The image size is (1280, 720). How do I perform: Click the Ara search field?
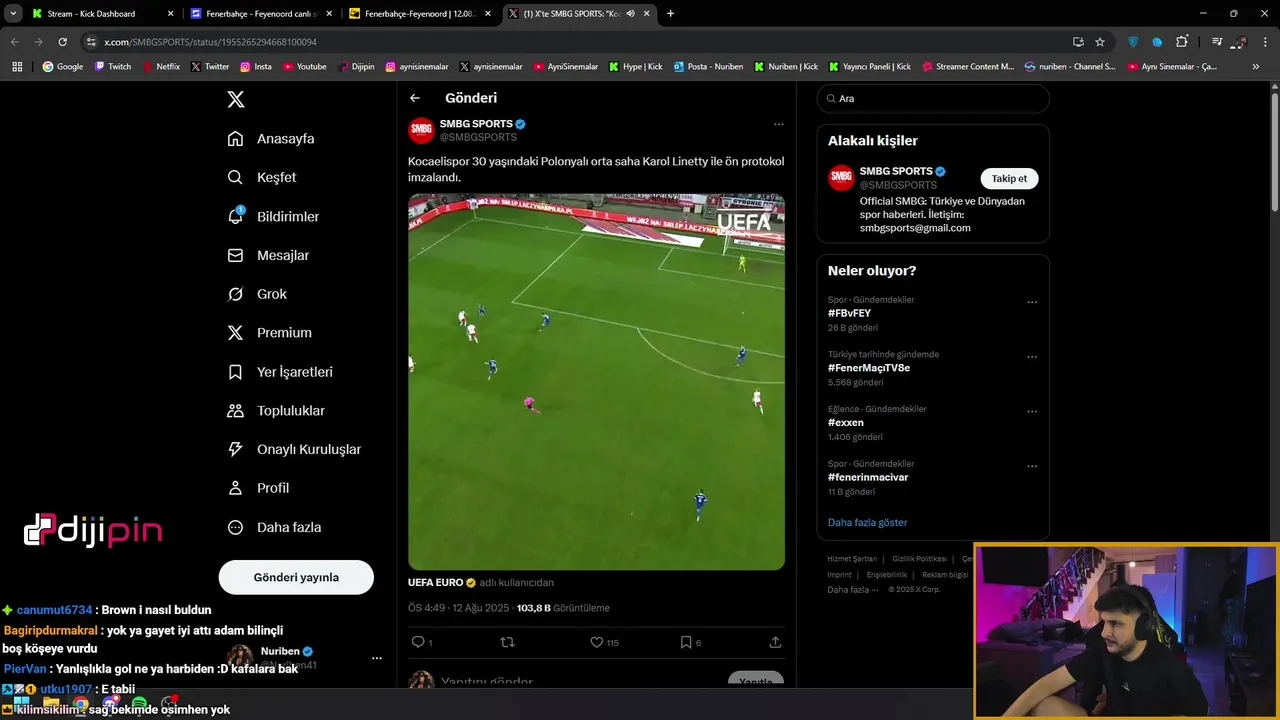pyautogui.click(x=933, y=98)
